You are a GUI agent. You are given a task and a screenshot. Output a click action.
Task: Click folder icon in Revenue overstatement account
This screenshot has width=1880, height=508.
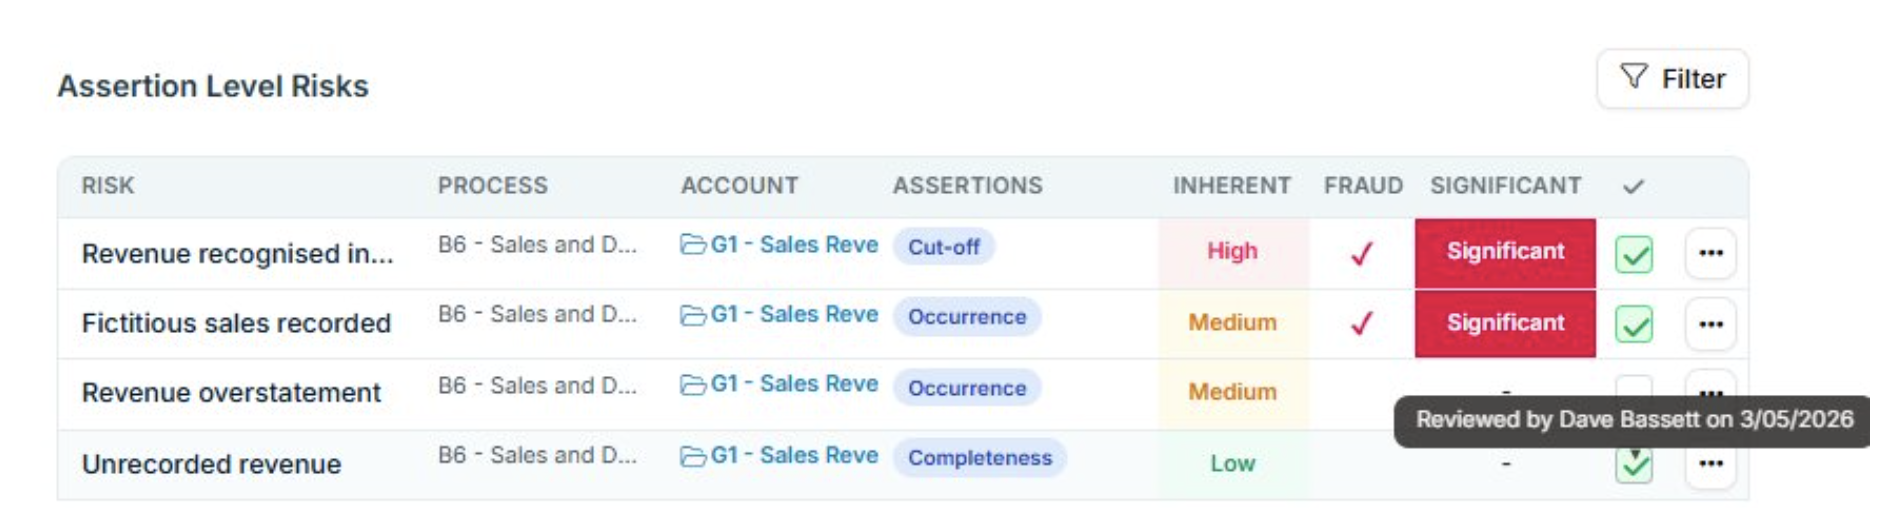point(692,385)
